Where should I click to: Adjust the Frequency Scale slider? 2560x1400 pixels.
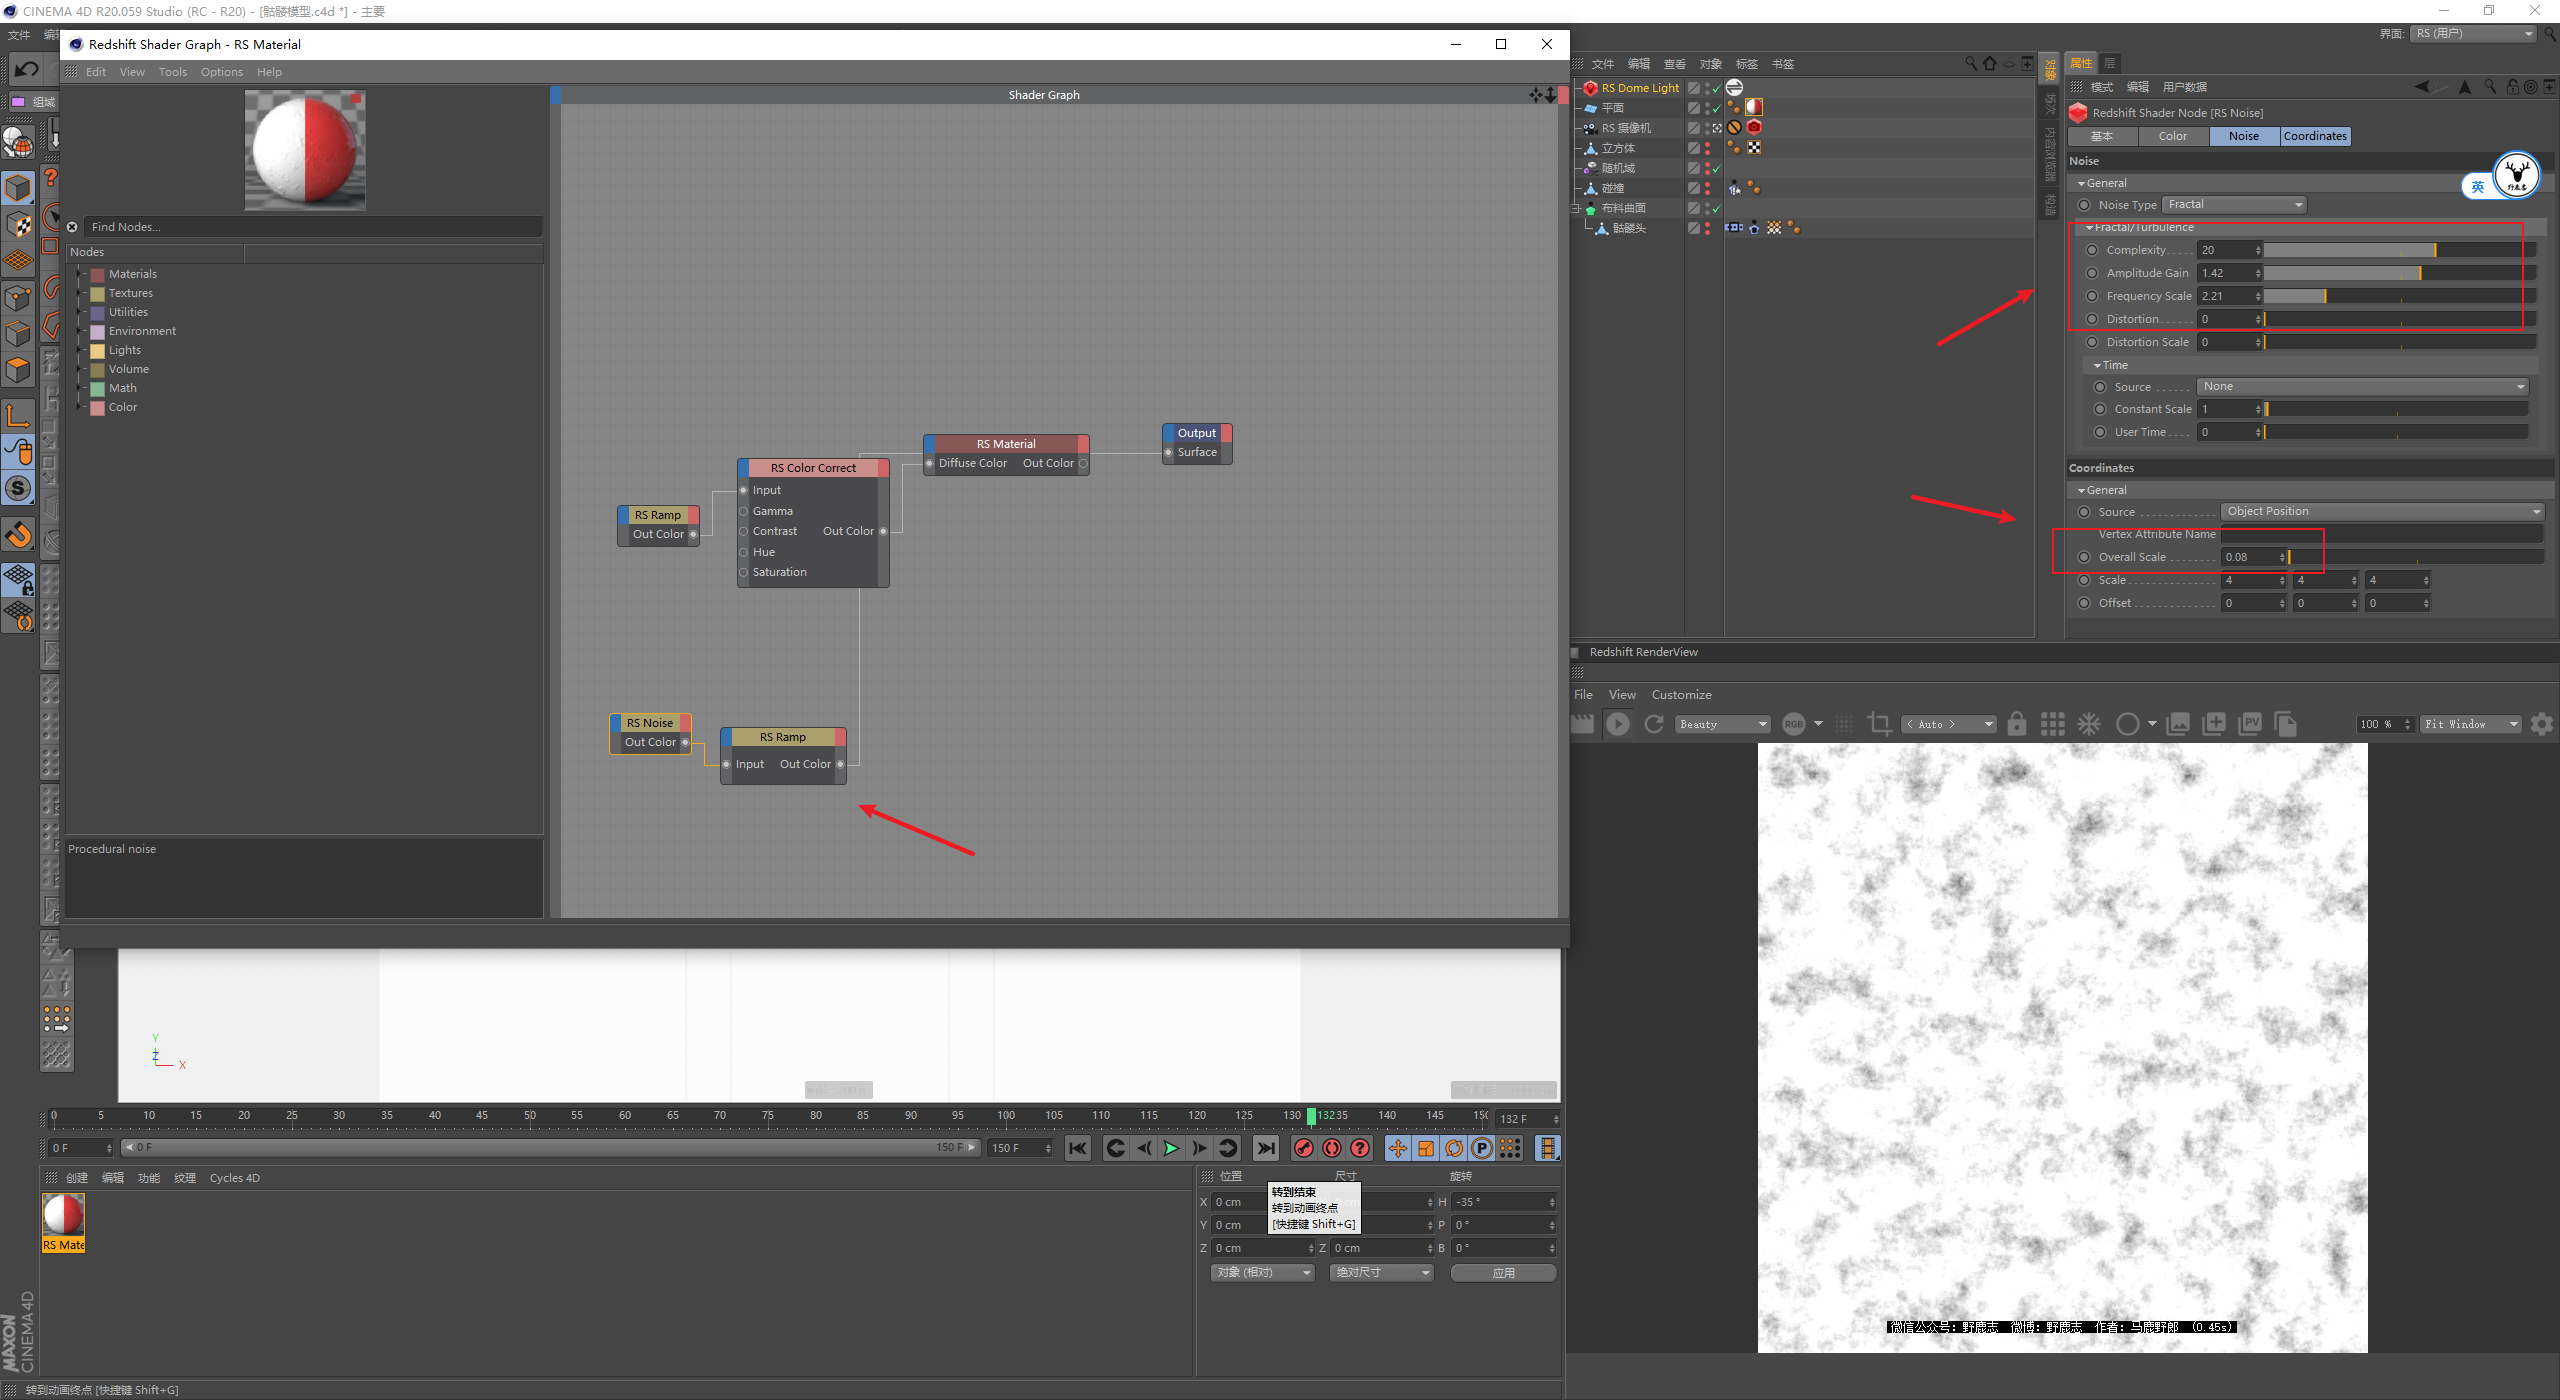(x=2324, y=296)
